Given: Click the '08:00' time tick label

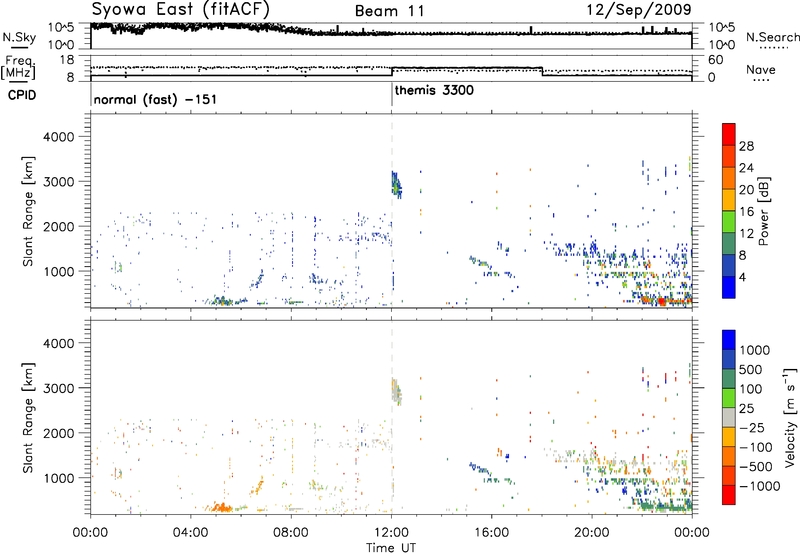Looking at the screenshot, I should pos(291,533).
